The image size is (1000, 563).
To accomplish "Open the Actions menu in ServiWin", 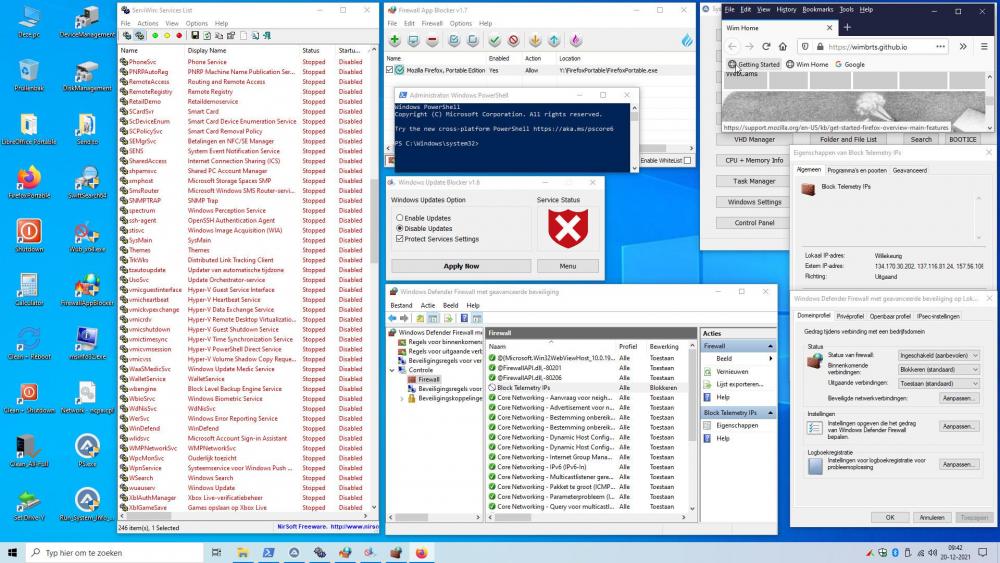I will pos(148,23).
